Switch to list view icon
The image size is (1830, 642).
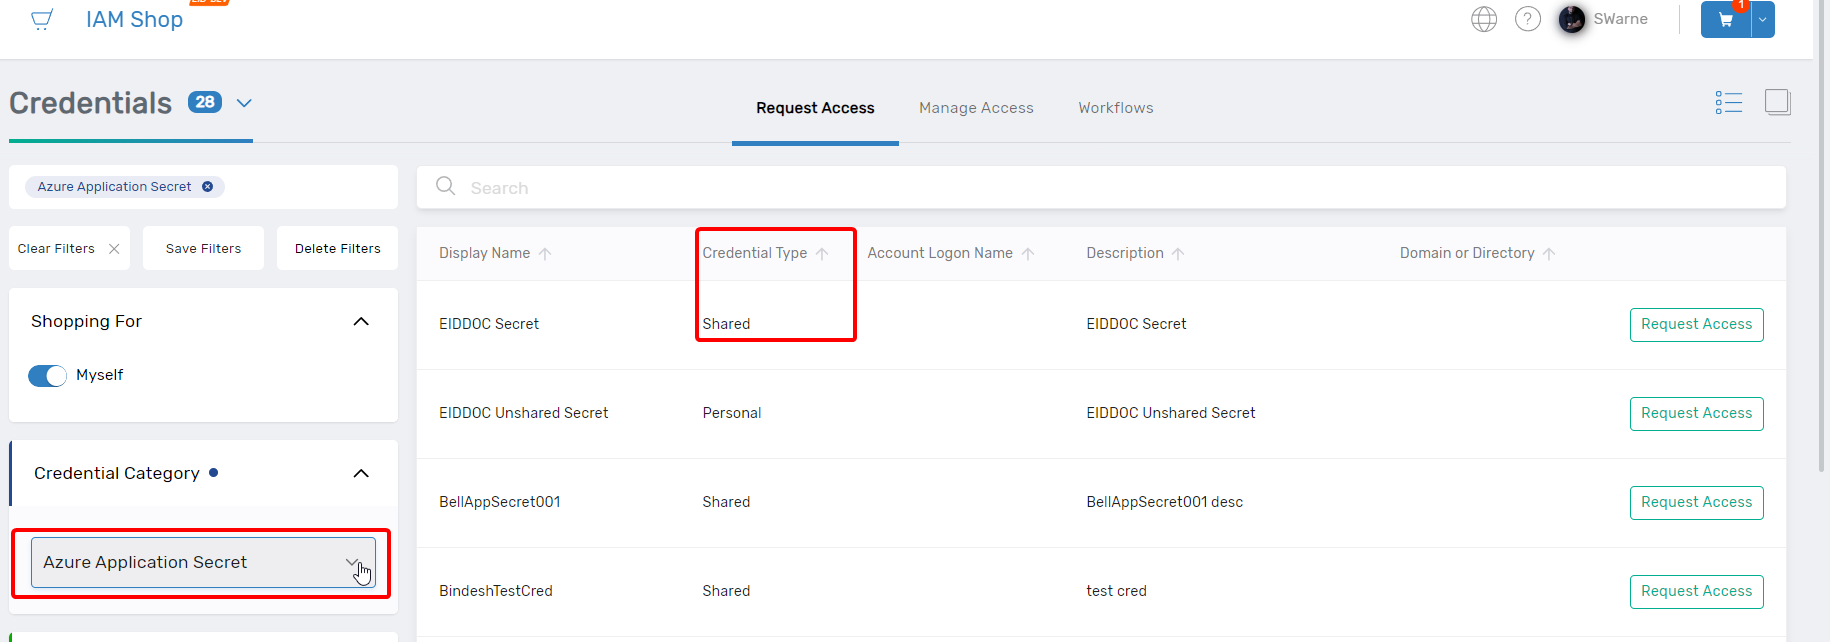tap(1729, 102)
